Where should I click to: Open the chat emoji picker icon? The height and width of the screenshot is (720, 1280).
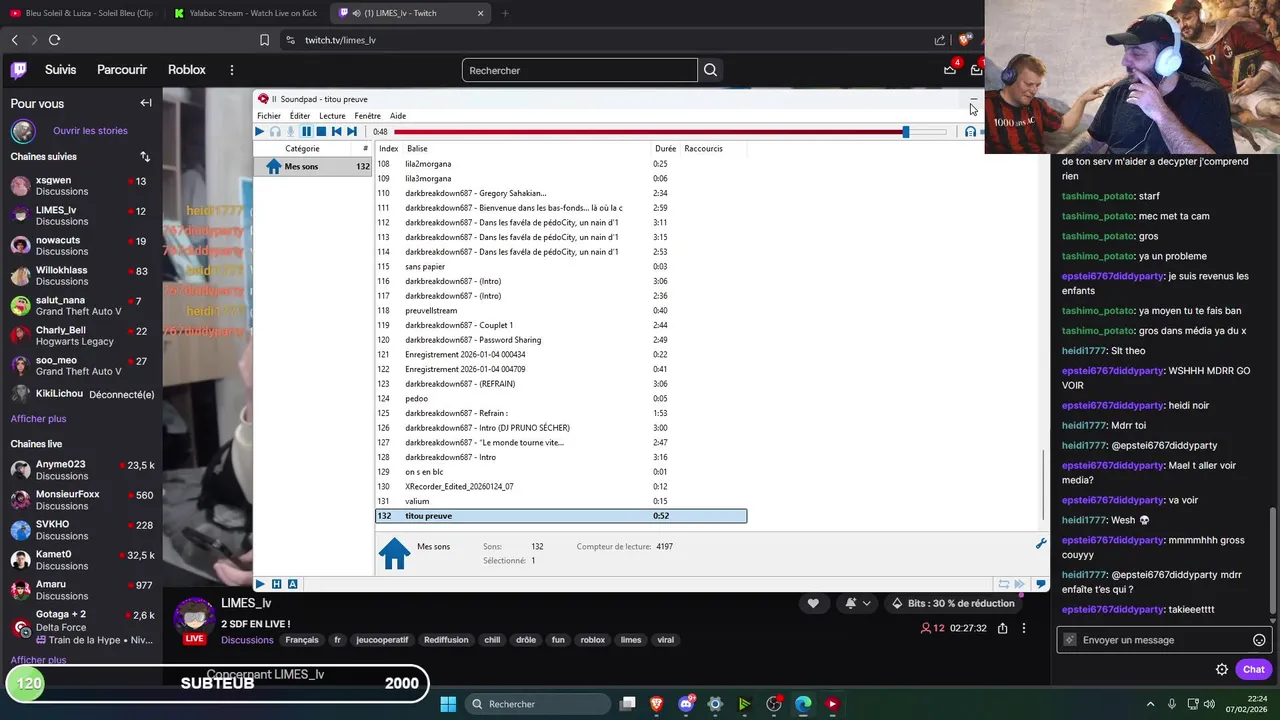click(x=1259, y=640)
